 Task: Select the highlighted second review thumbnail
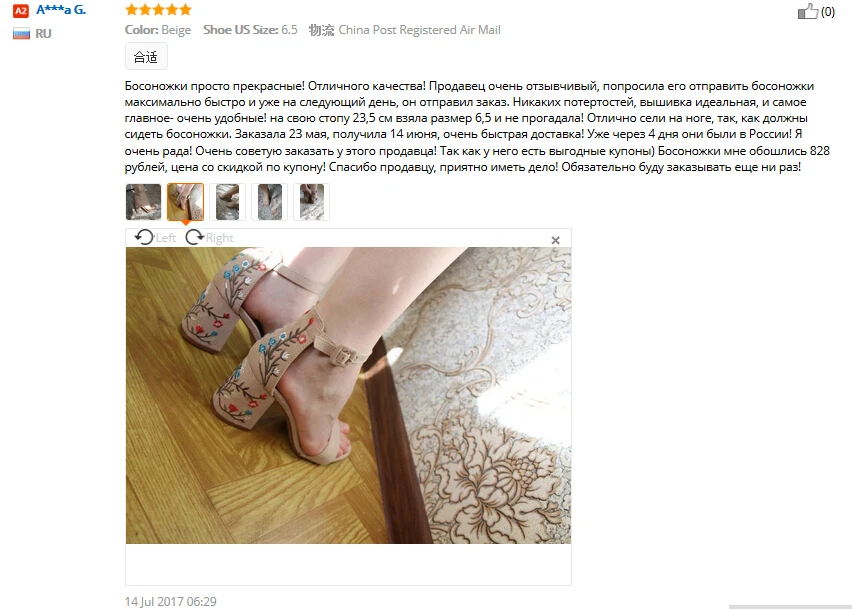[x=185, y=202]
